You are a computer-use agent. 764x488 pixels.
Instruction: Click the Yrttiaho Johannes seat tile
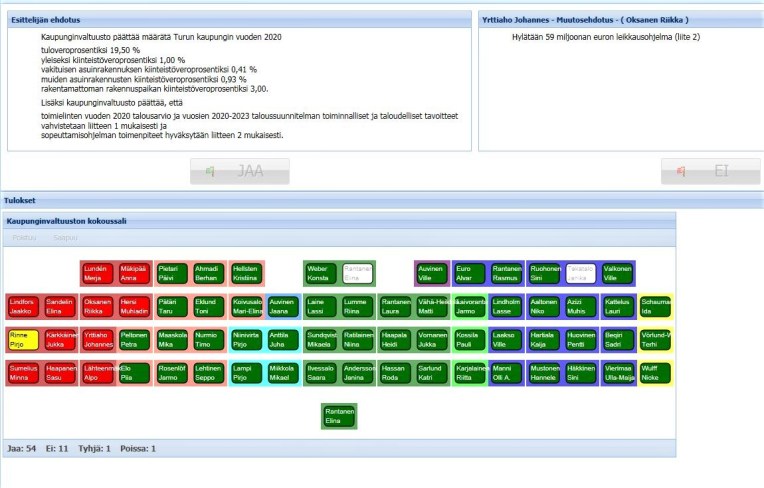pyautogui.click(x=97, y=340)
